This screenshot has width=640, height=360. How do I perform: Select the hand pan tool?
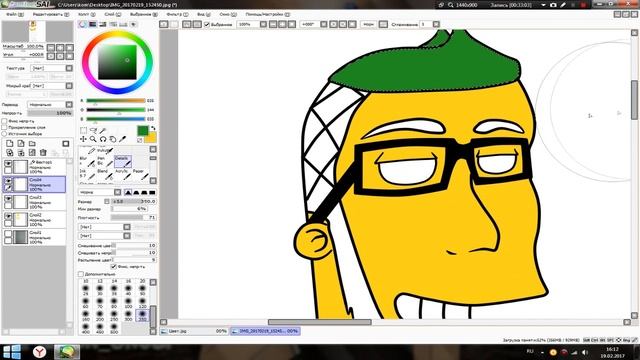click(113, 139)
